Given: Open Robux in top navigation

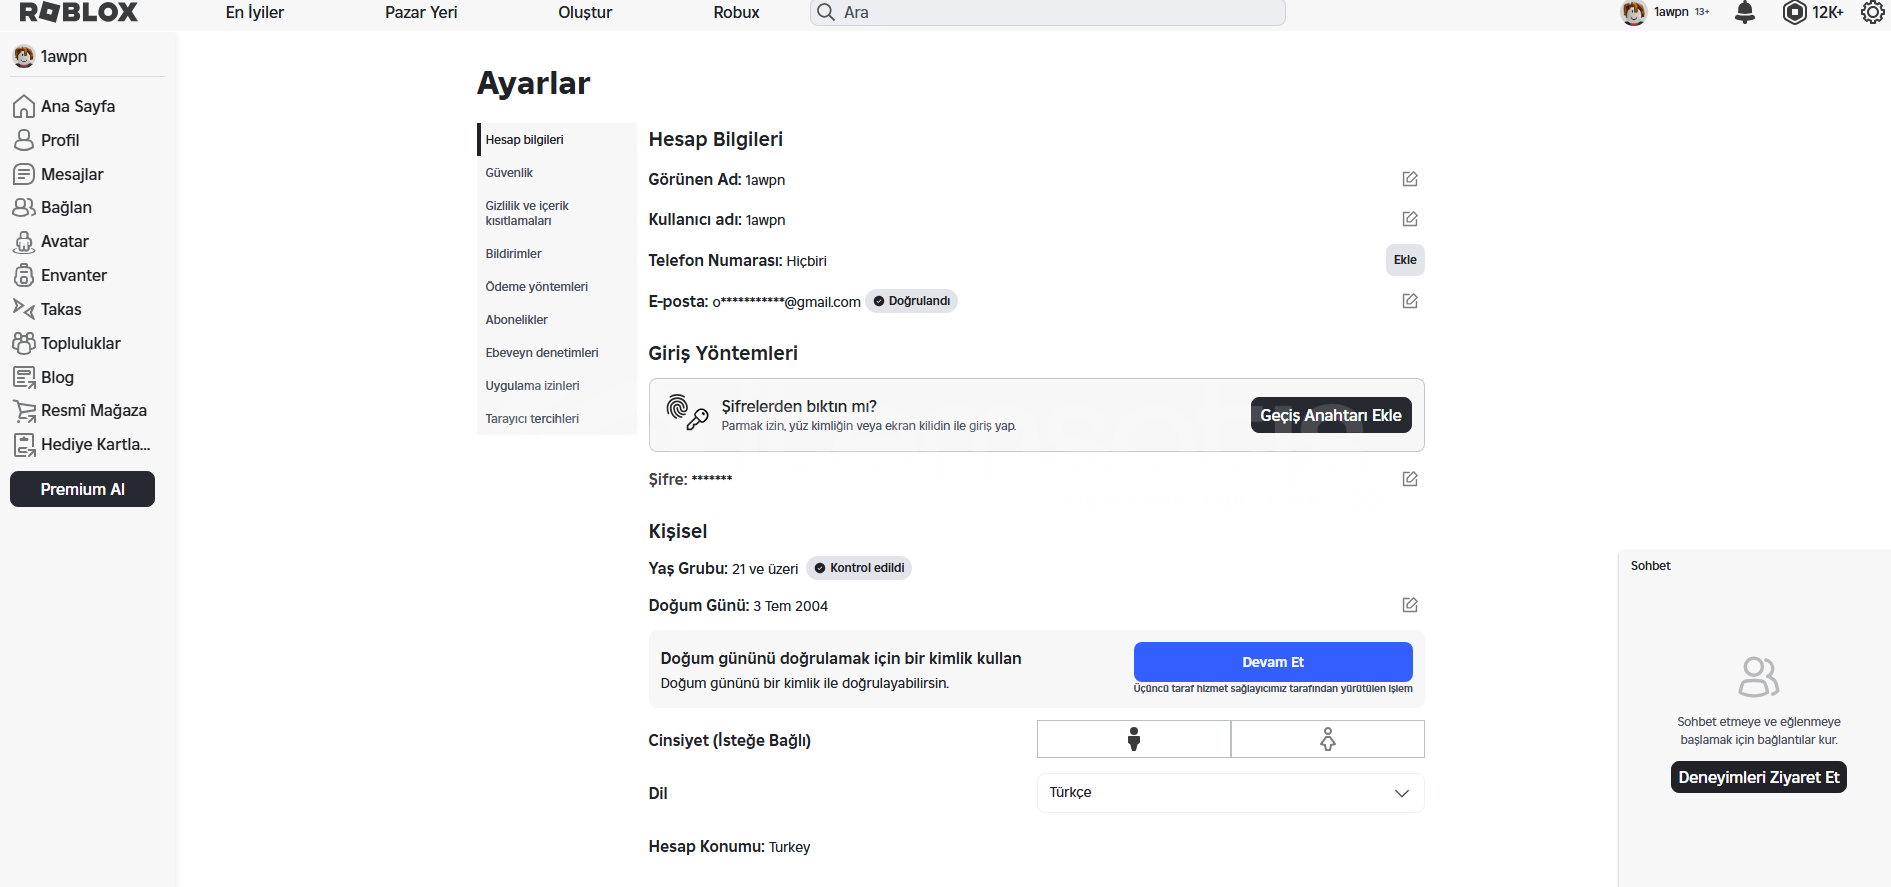Looking at the screenshot, I should click(x=737, y=12).
